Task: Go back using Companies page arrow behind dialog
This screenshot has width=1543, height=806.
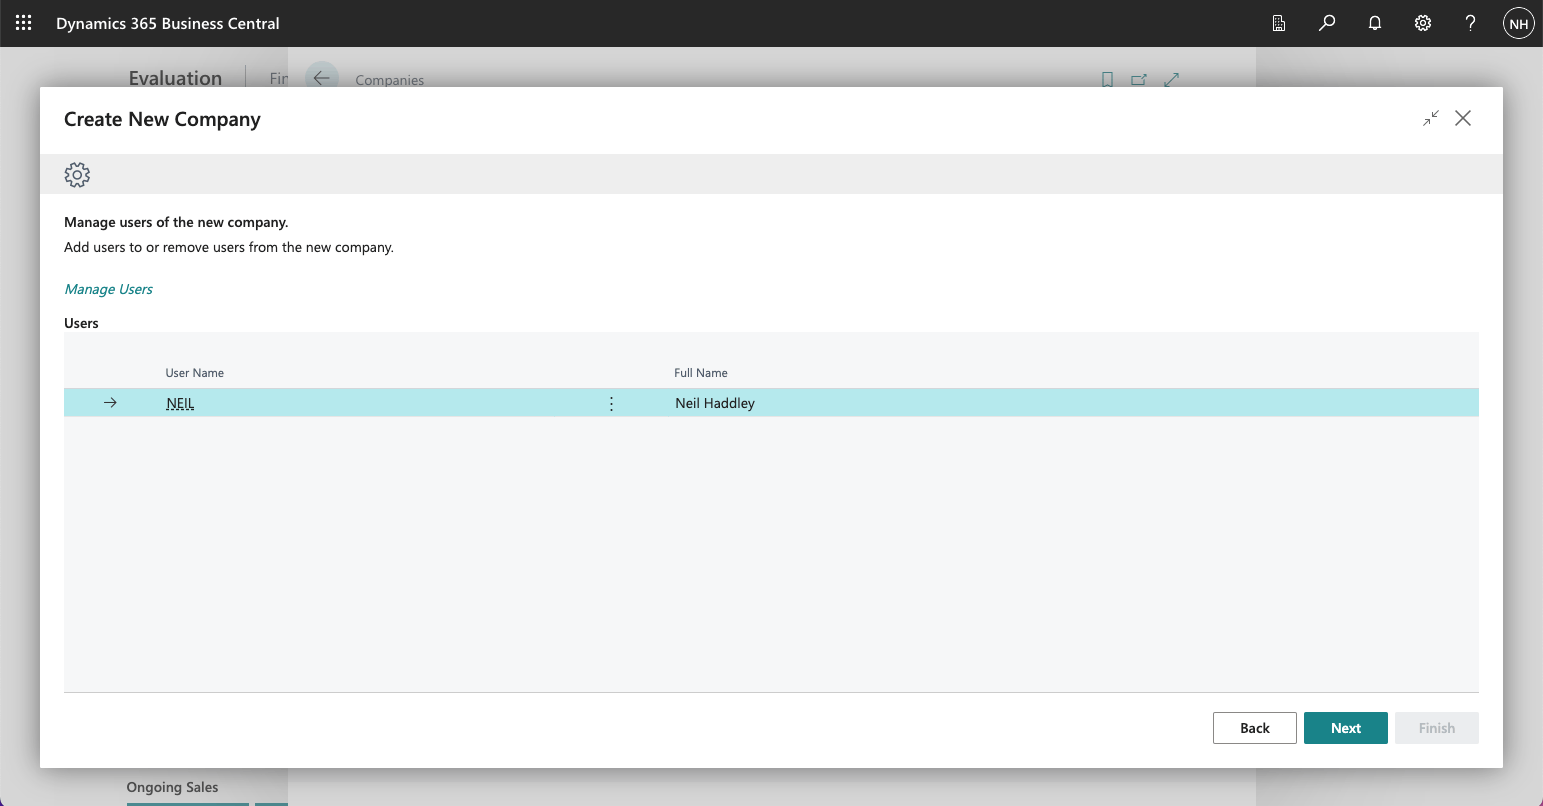Action: (321, 78)
